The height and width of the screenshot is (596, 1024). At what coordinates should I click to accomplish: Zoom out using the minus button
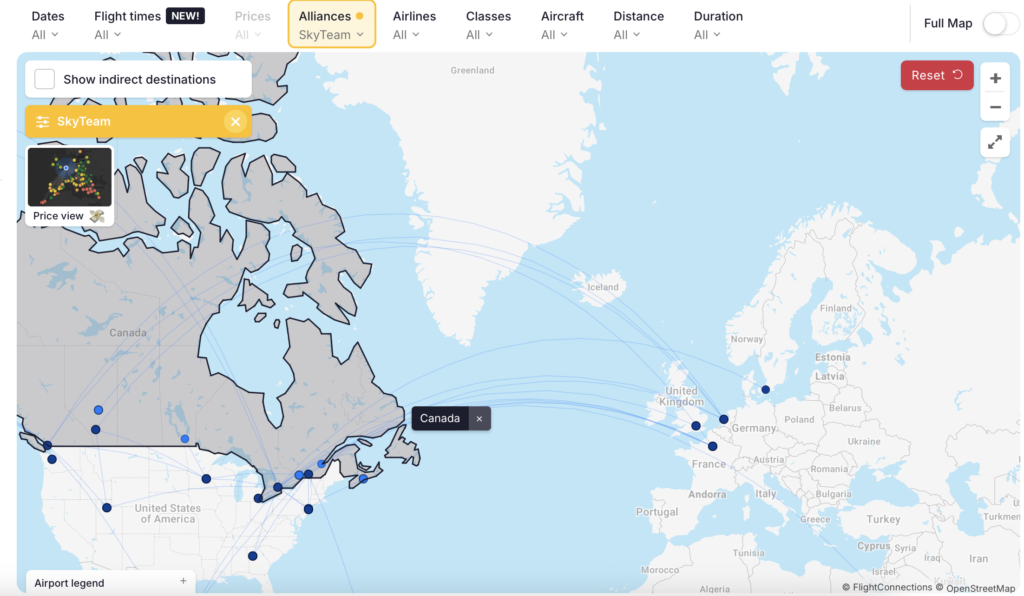coord(995,107)
